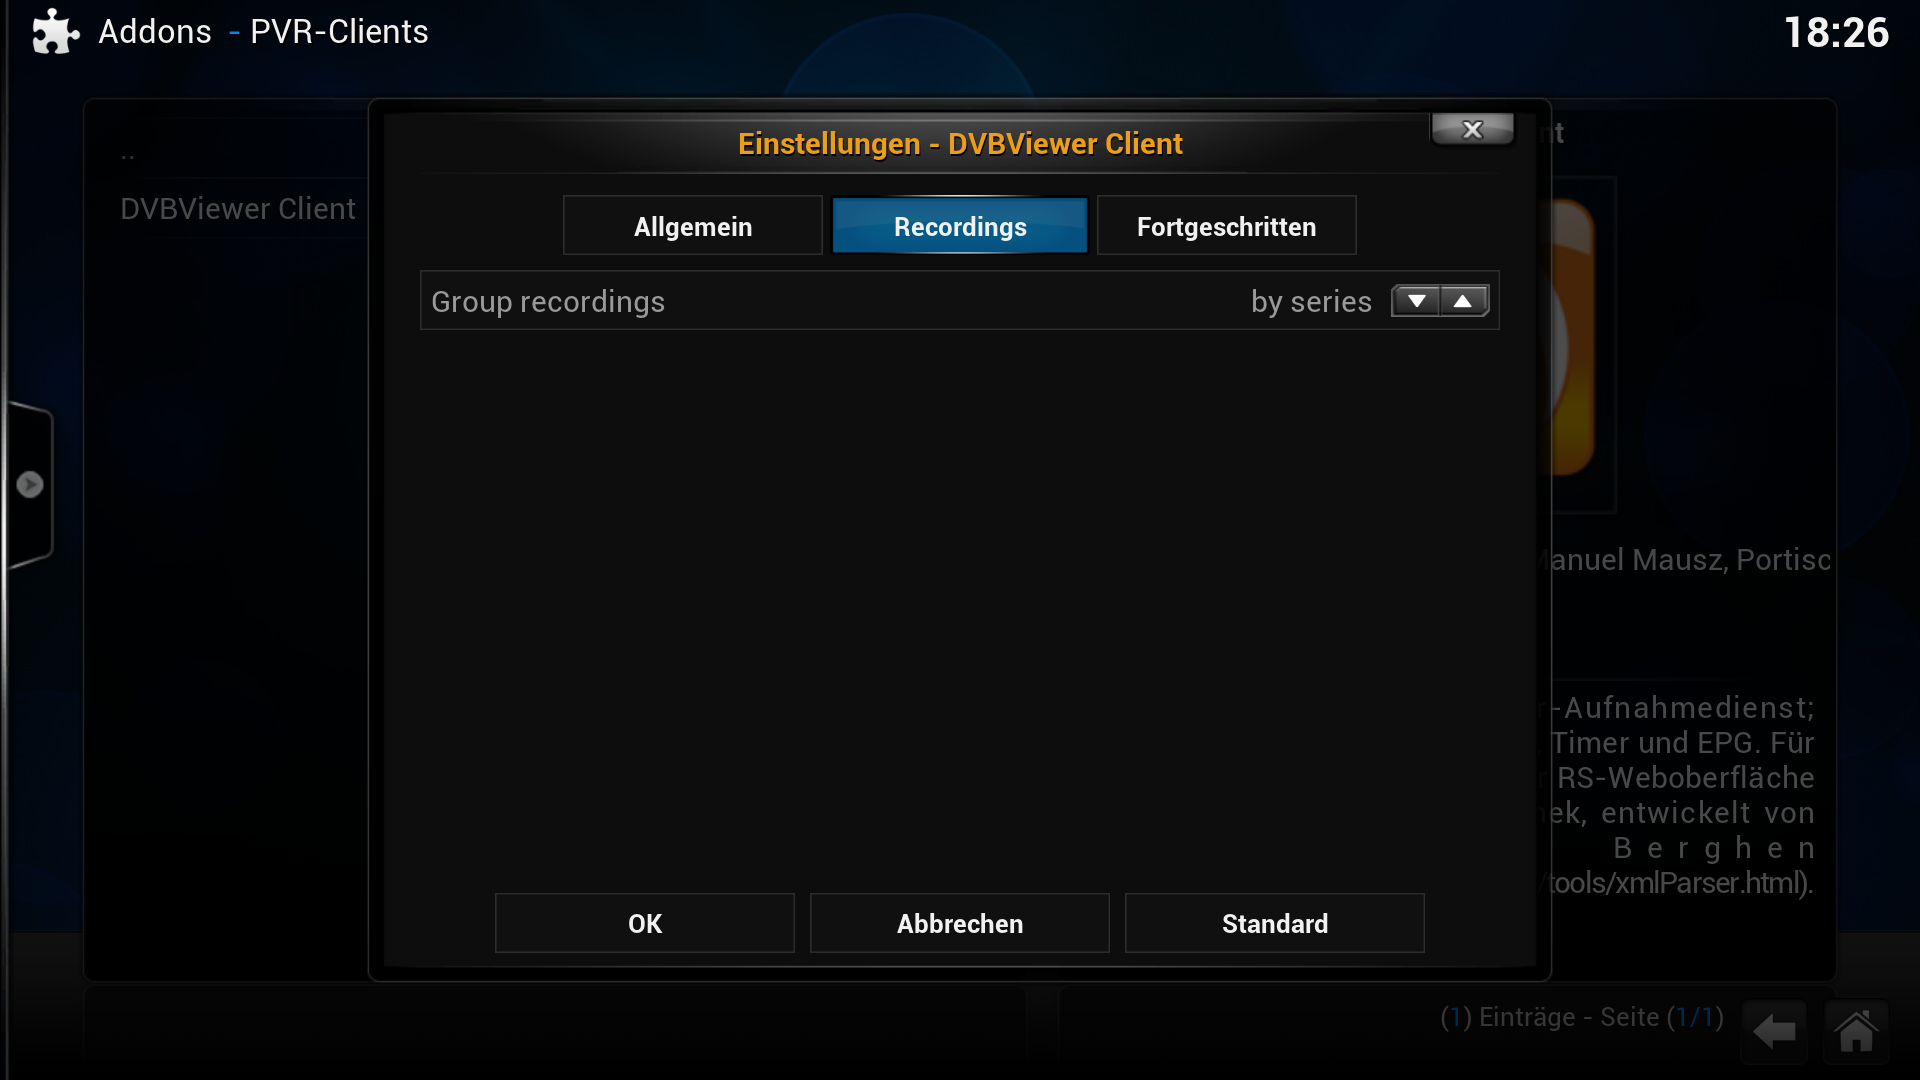Reset settings using Standard button
This screenshot has width=1920, height=1080.
click(x=1275, y=923)
